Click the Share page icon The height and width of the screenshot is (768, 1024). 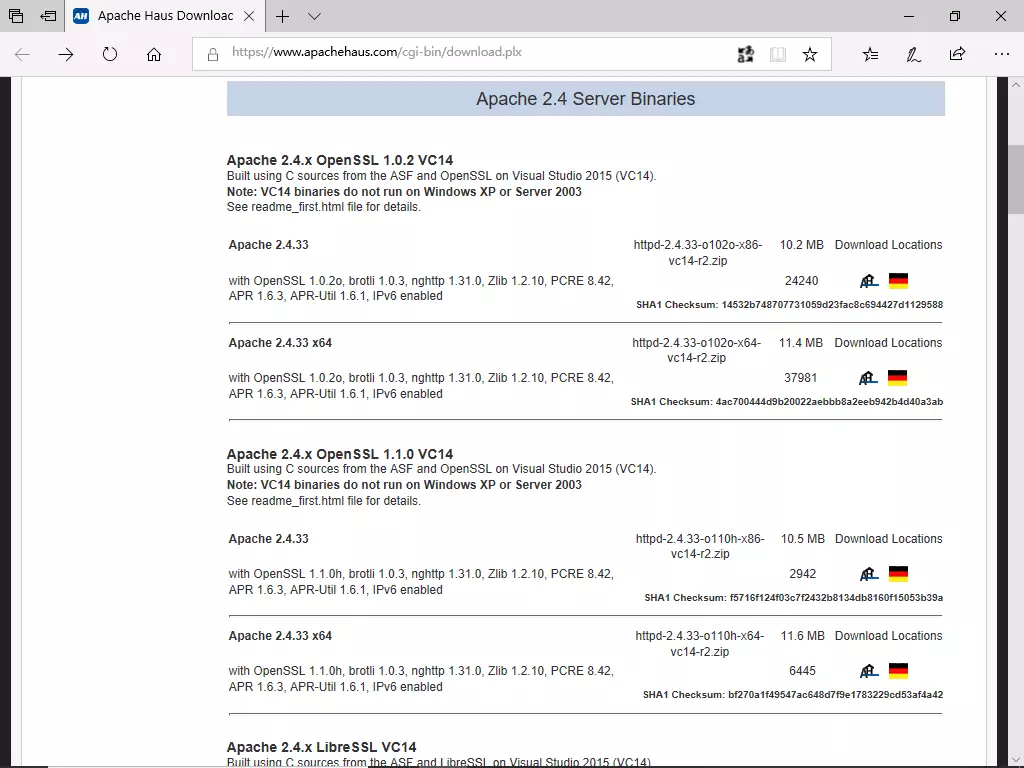click(x=957, y=54)
